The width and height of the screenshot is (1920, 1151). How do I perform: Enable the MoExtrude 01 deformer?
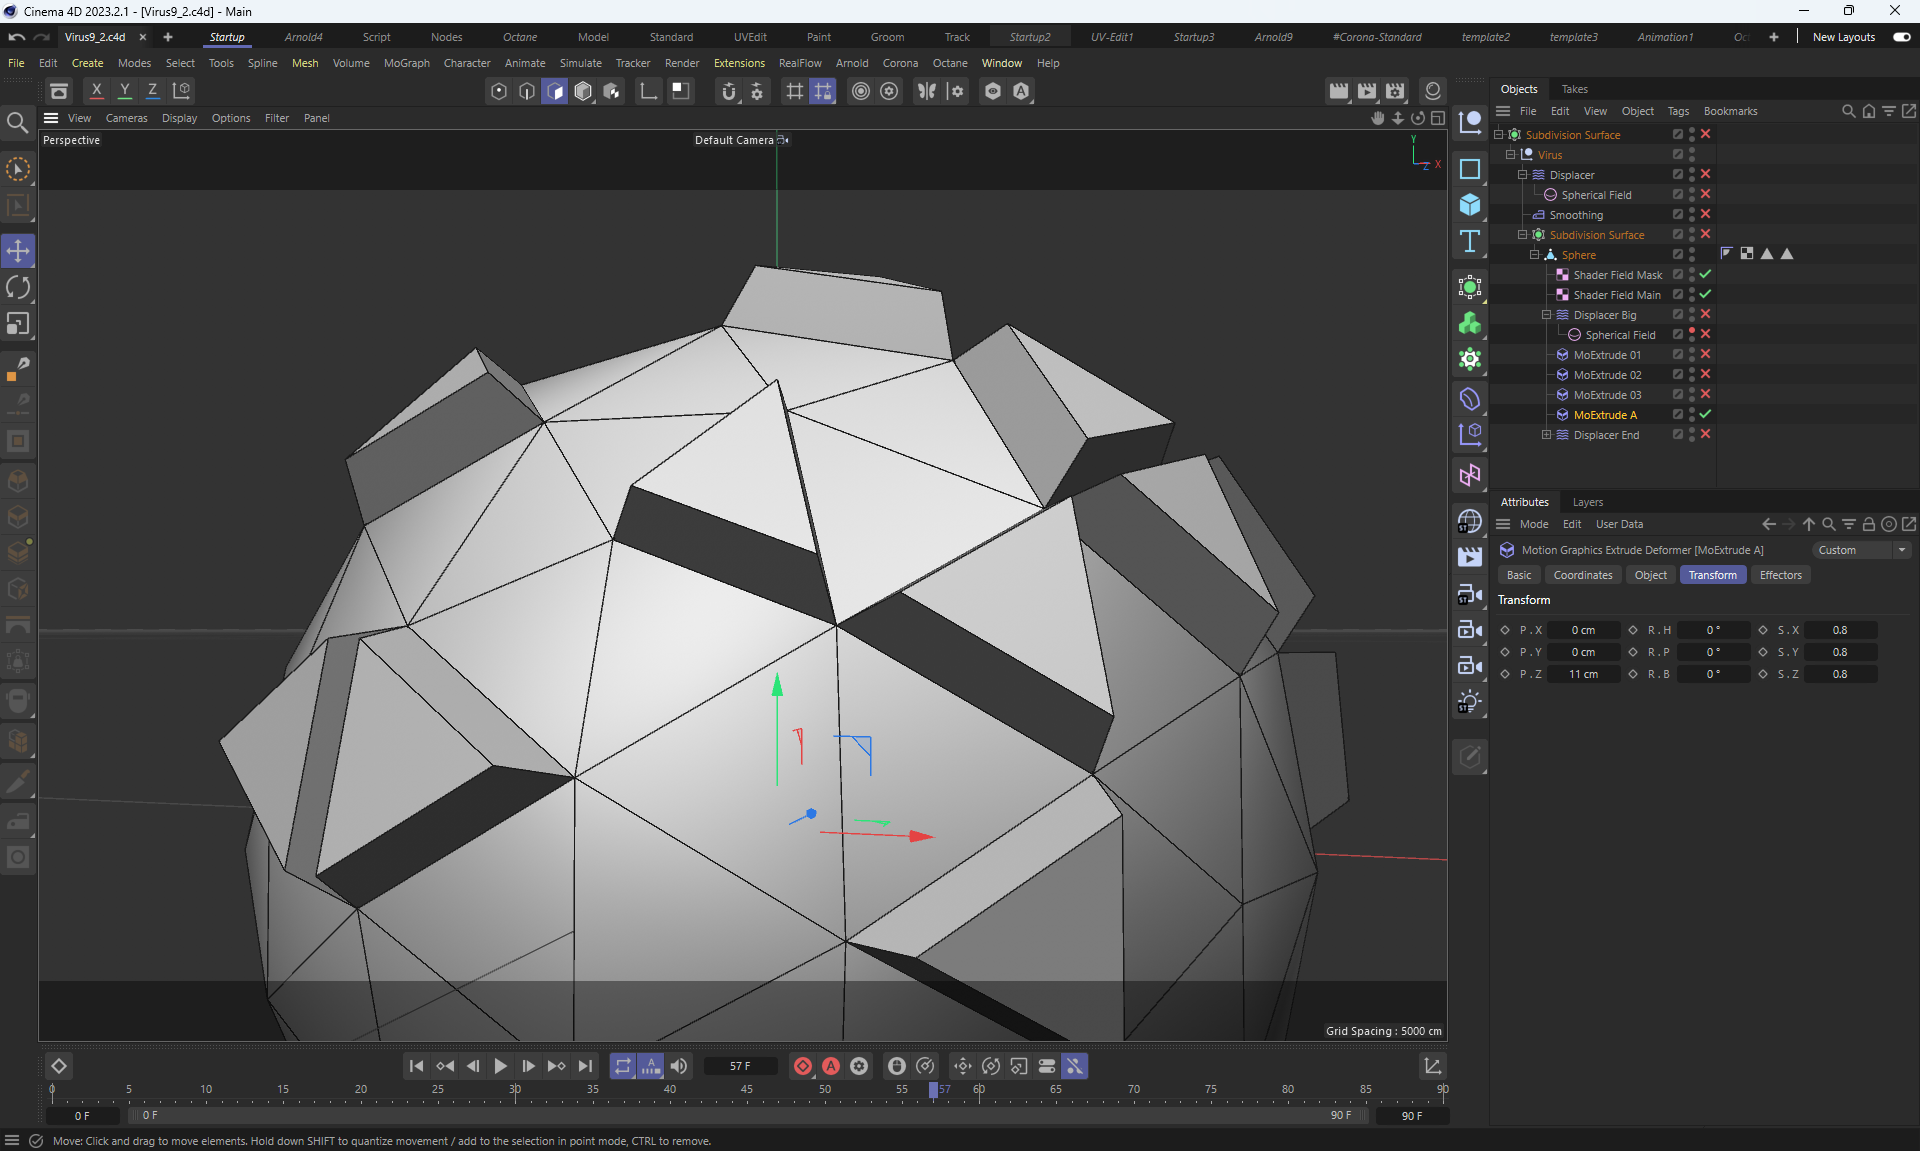(x=1705, y=354)
